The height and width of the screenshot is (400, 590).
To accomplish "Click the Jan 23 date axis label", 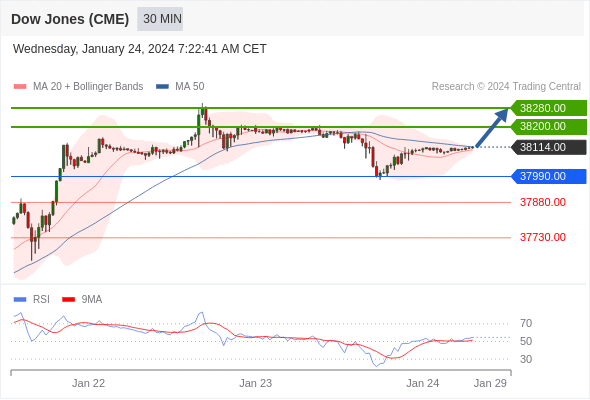I will point(255,383).
